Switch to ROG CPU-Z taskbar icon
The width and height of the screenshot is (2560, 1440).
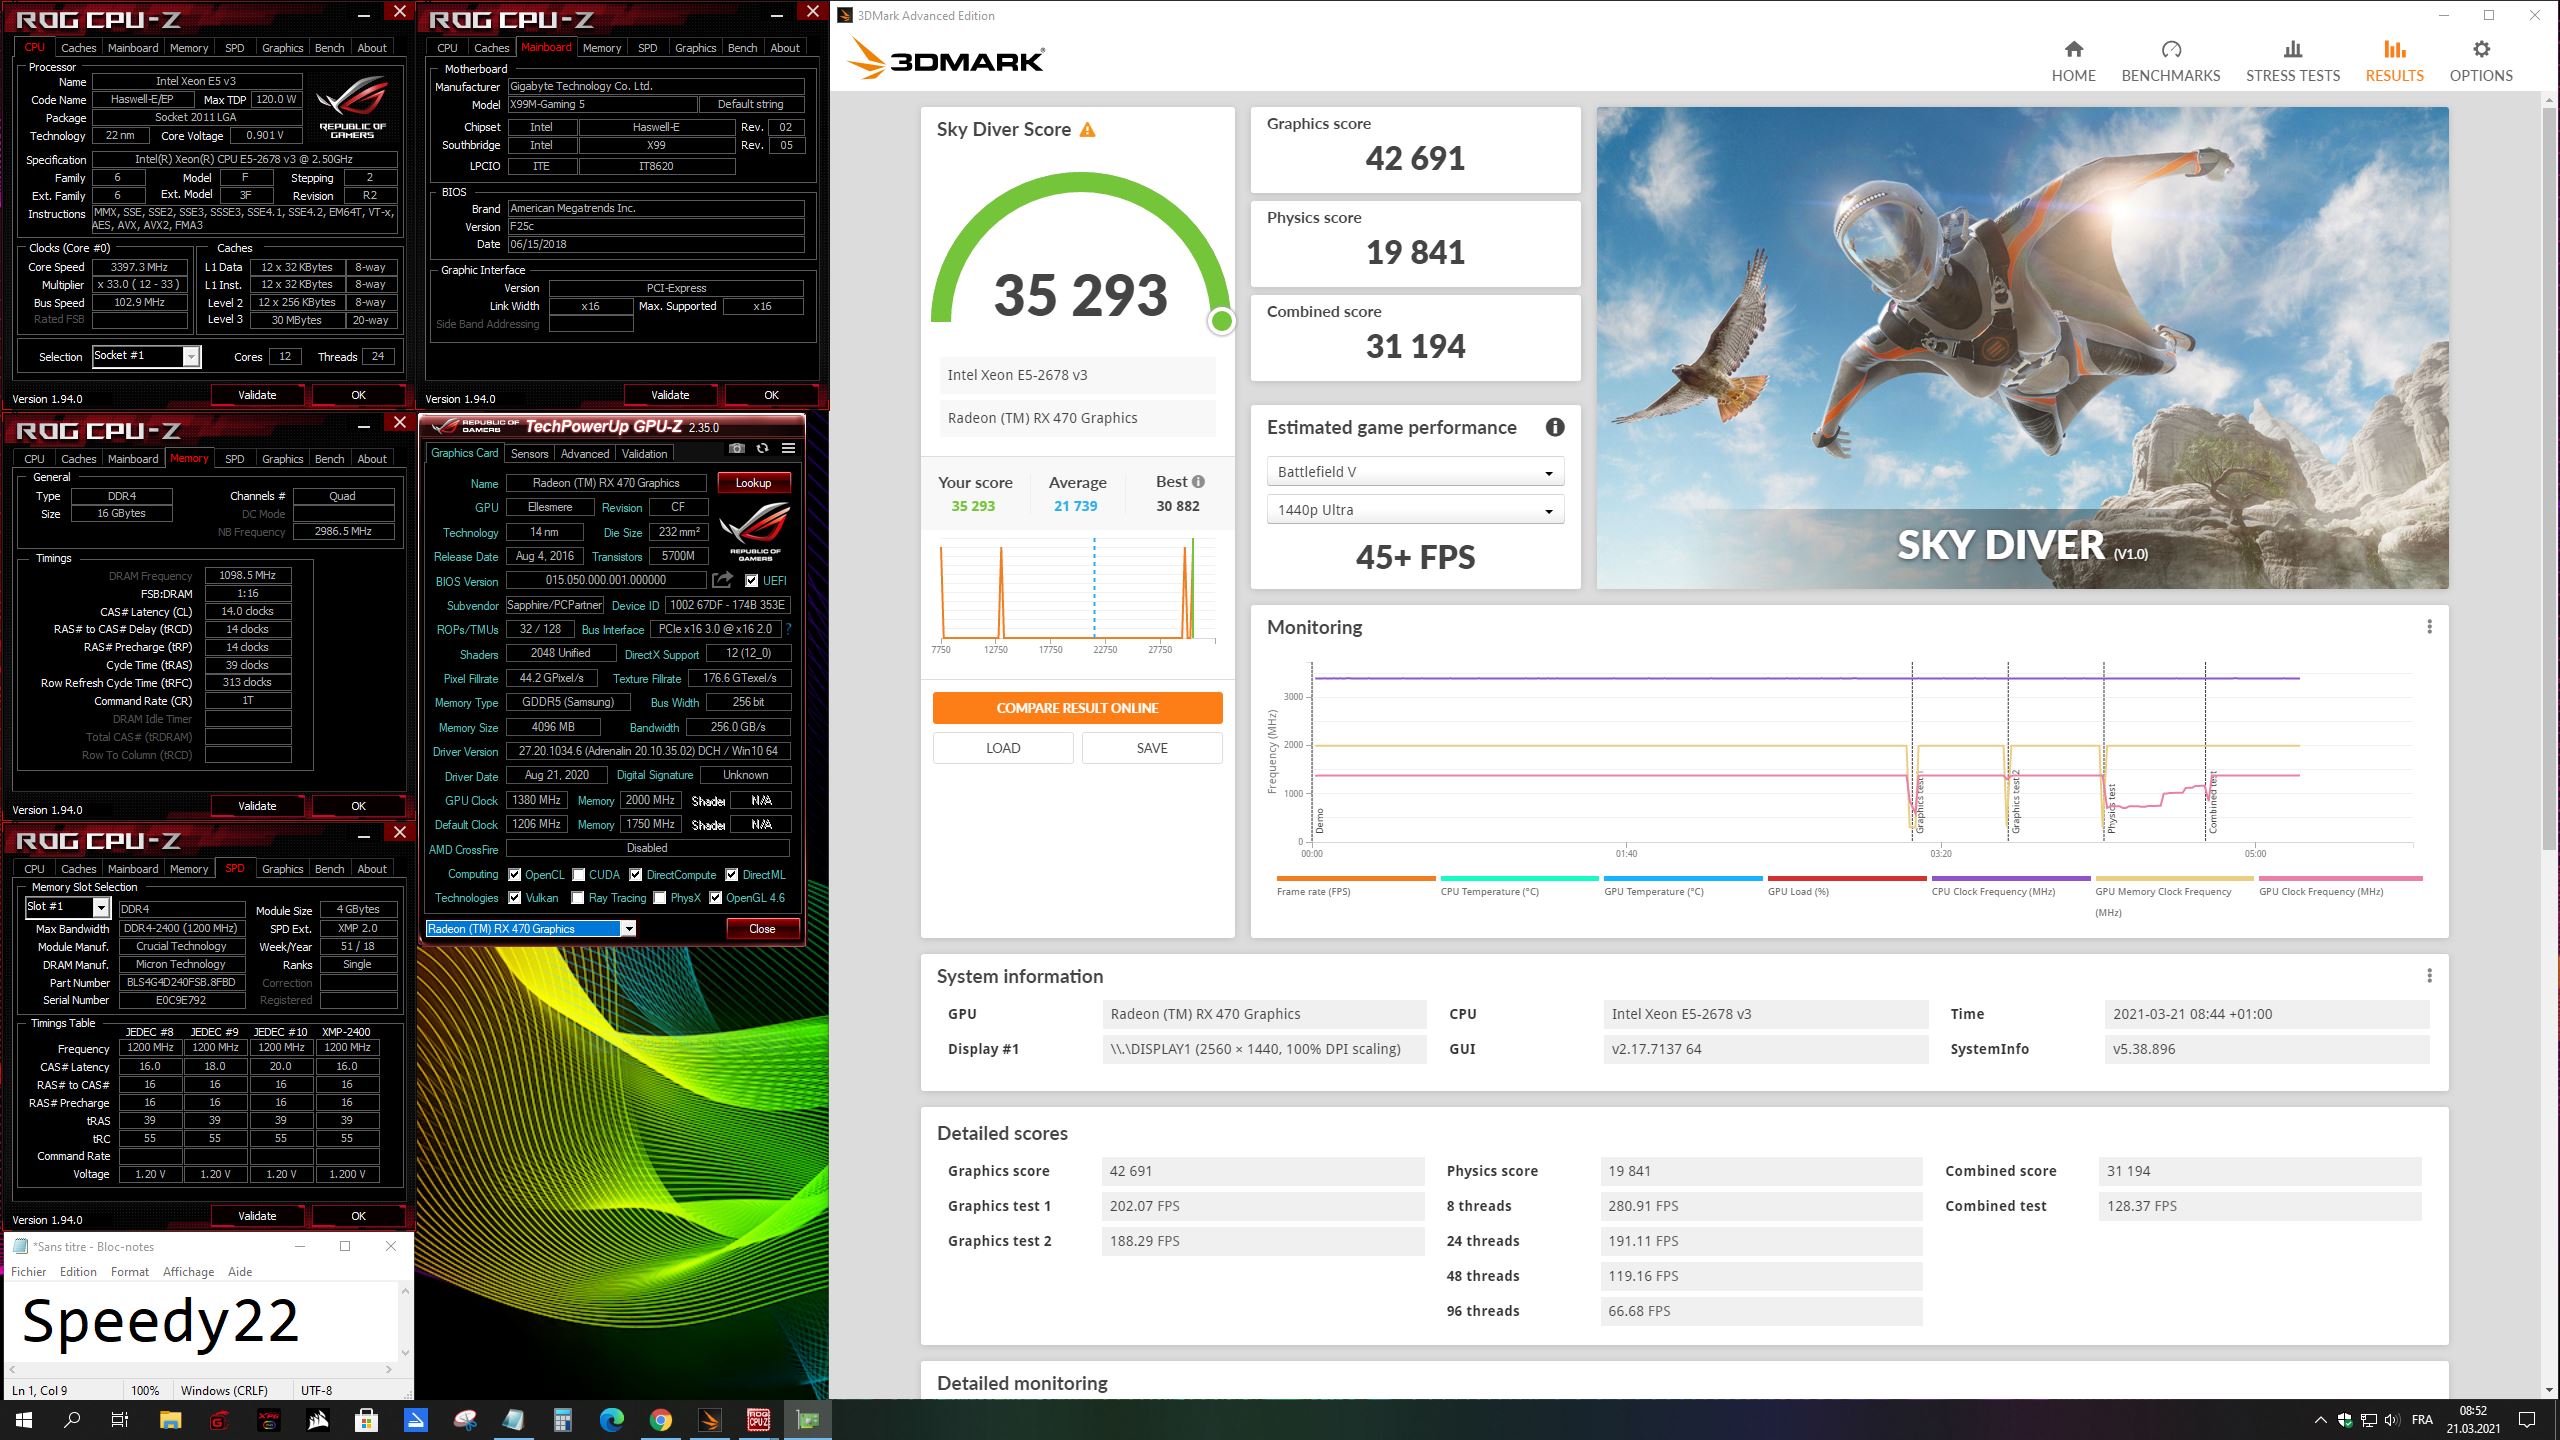[758, 1419]
